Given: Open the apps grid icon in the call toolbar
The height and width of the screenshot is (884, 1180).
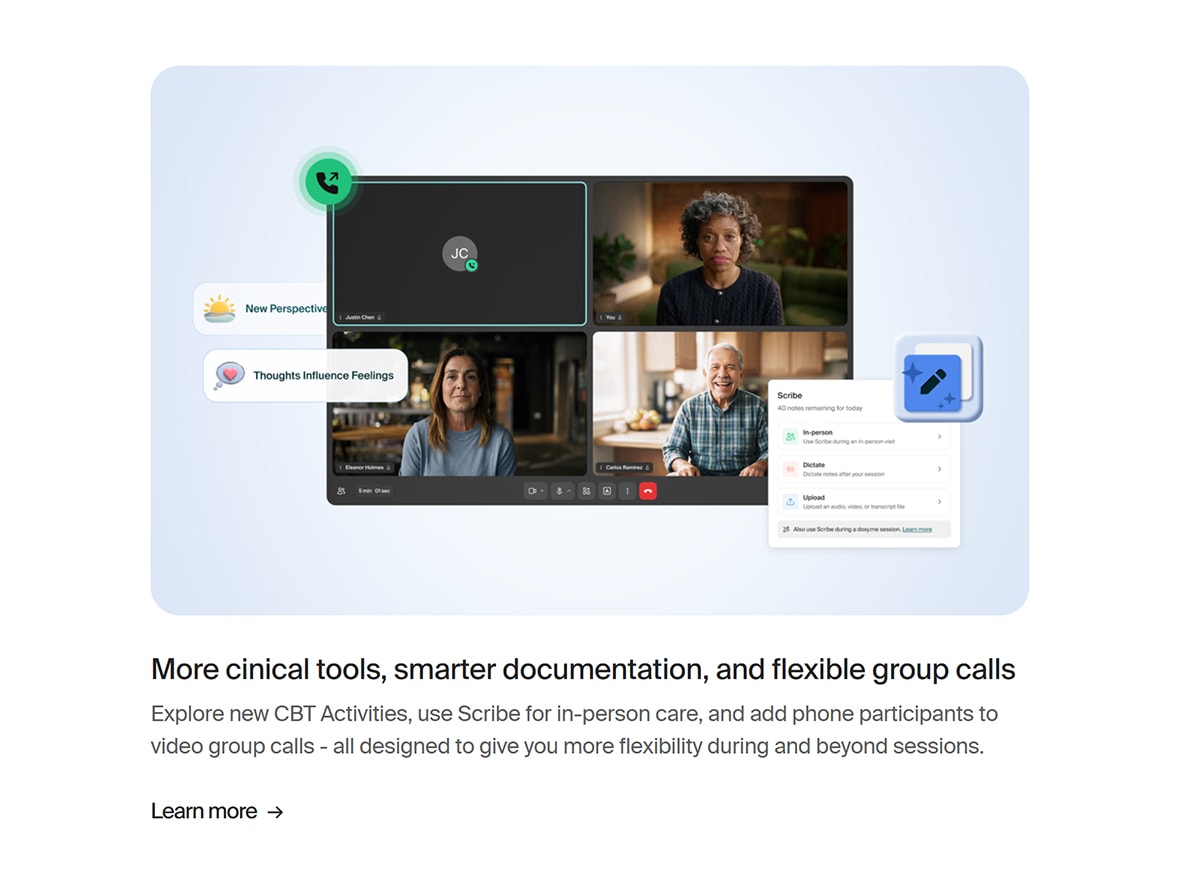Looking at the screenshot, I should pos(586,491).
